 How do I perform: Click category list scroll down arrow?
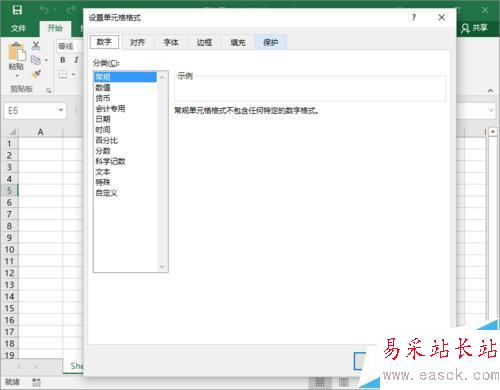tap(162, 267)
